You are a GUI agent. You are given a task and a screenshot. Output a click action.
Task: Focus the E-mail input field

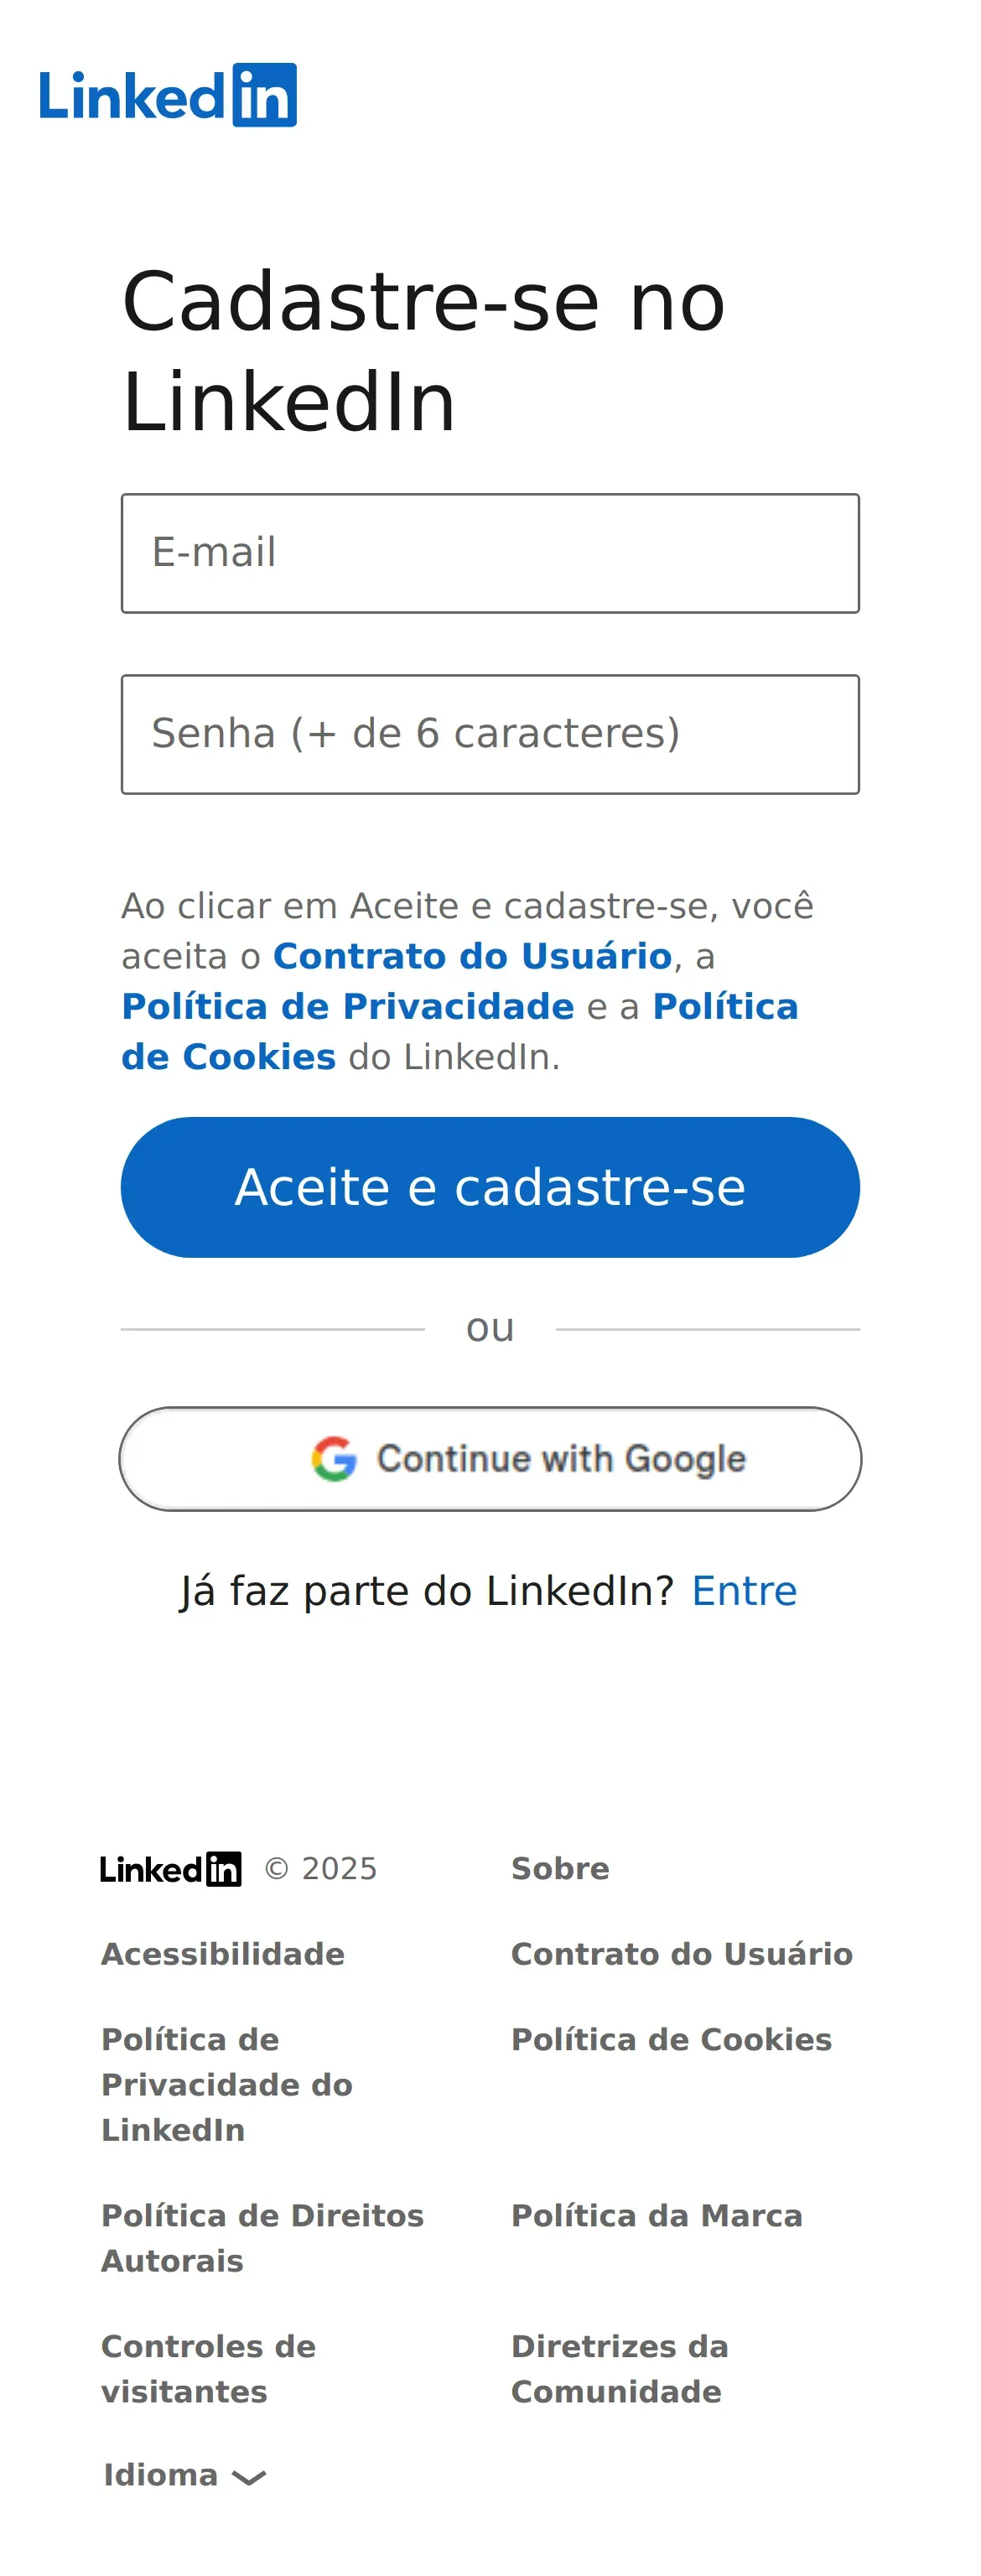click(x=490, y=553)
